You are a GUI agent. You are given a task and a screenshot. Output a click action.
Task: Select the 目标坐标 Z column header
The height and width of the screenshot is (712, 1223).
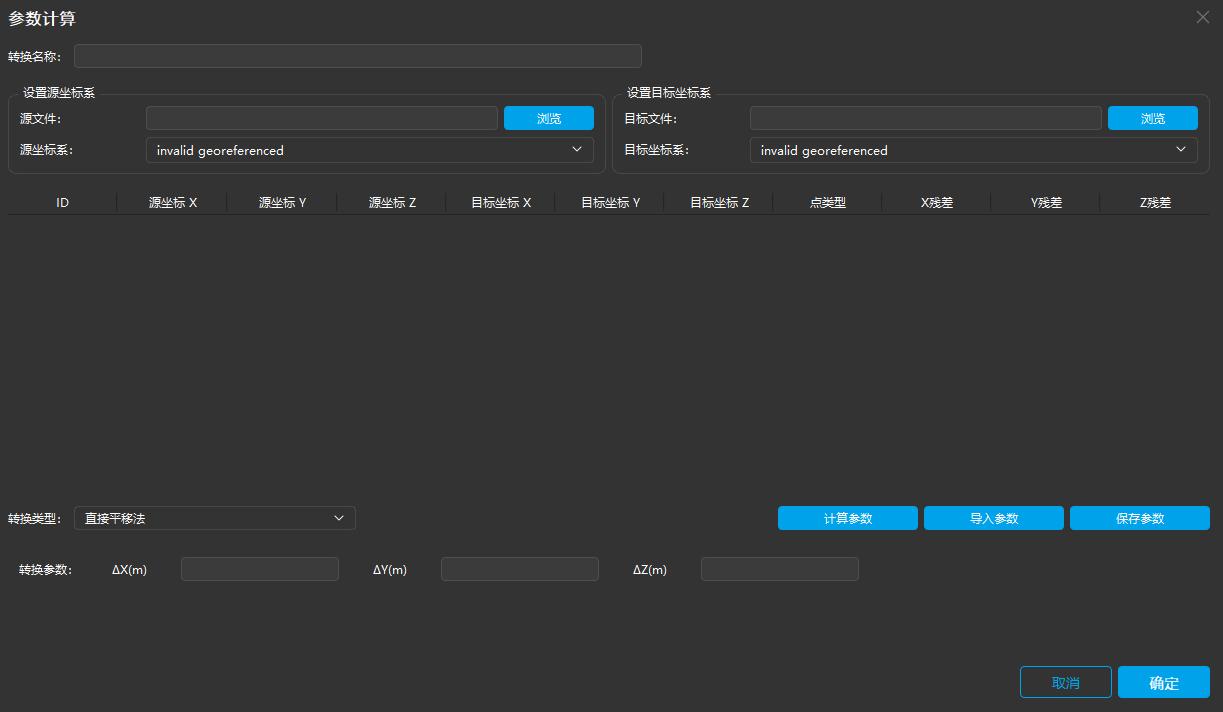(x=719, y=202)
